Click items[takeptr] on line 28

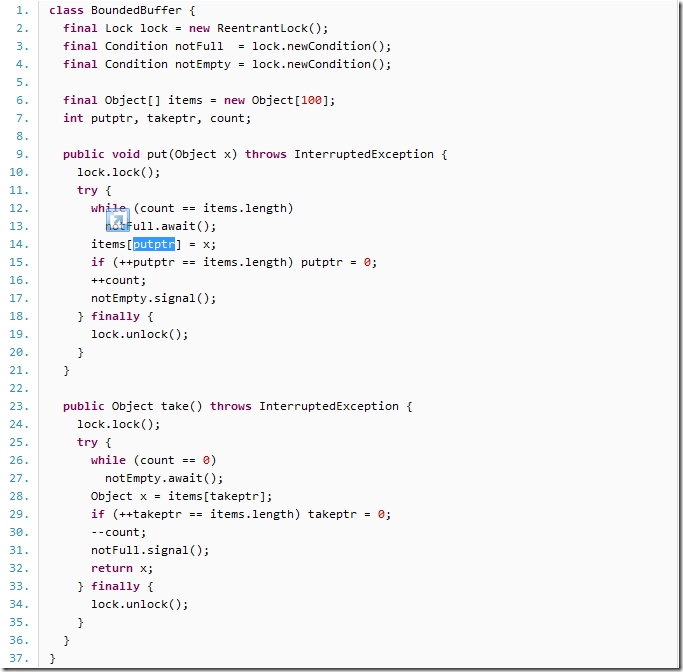point(216,496)
